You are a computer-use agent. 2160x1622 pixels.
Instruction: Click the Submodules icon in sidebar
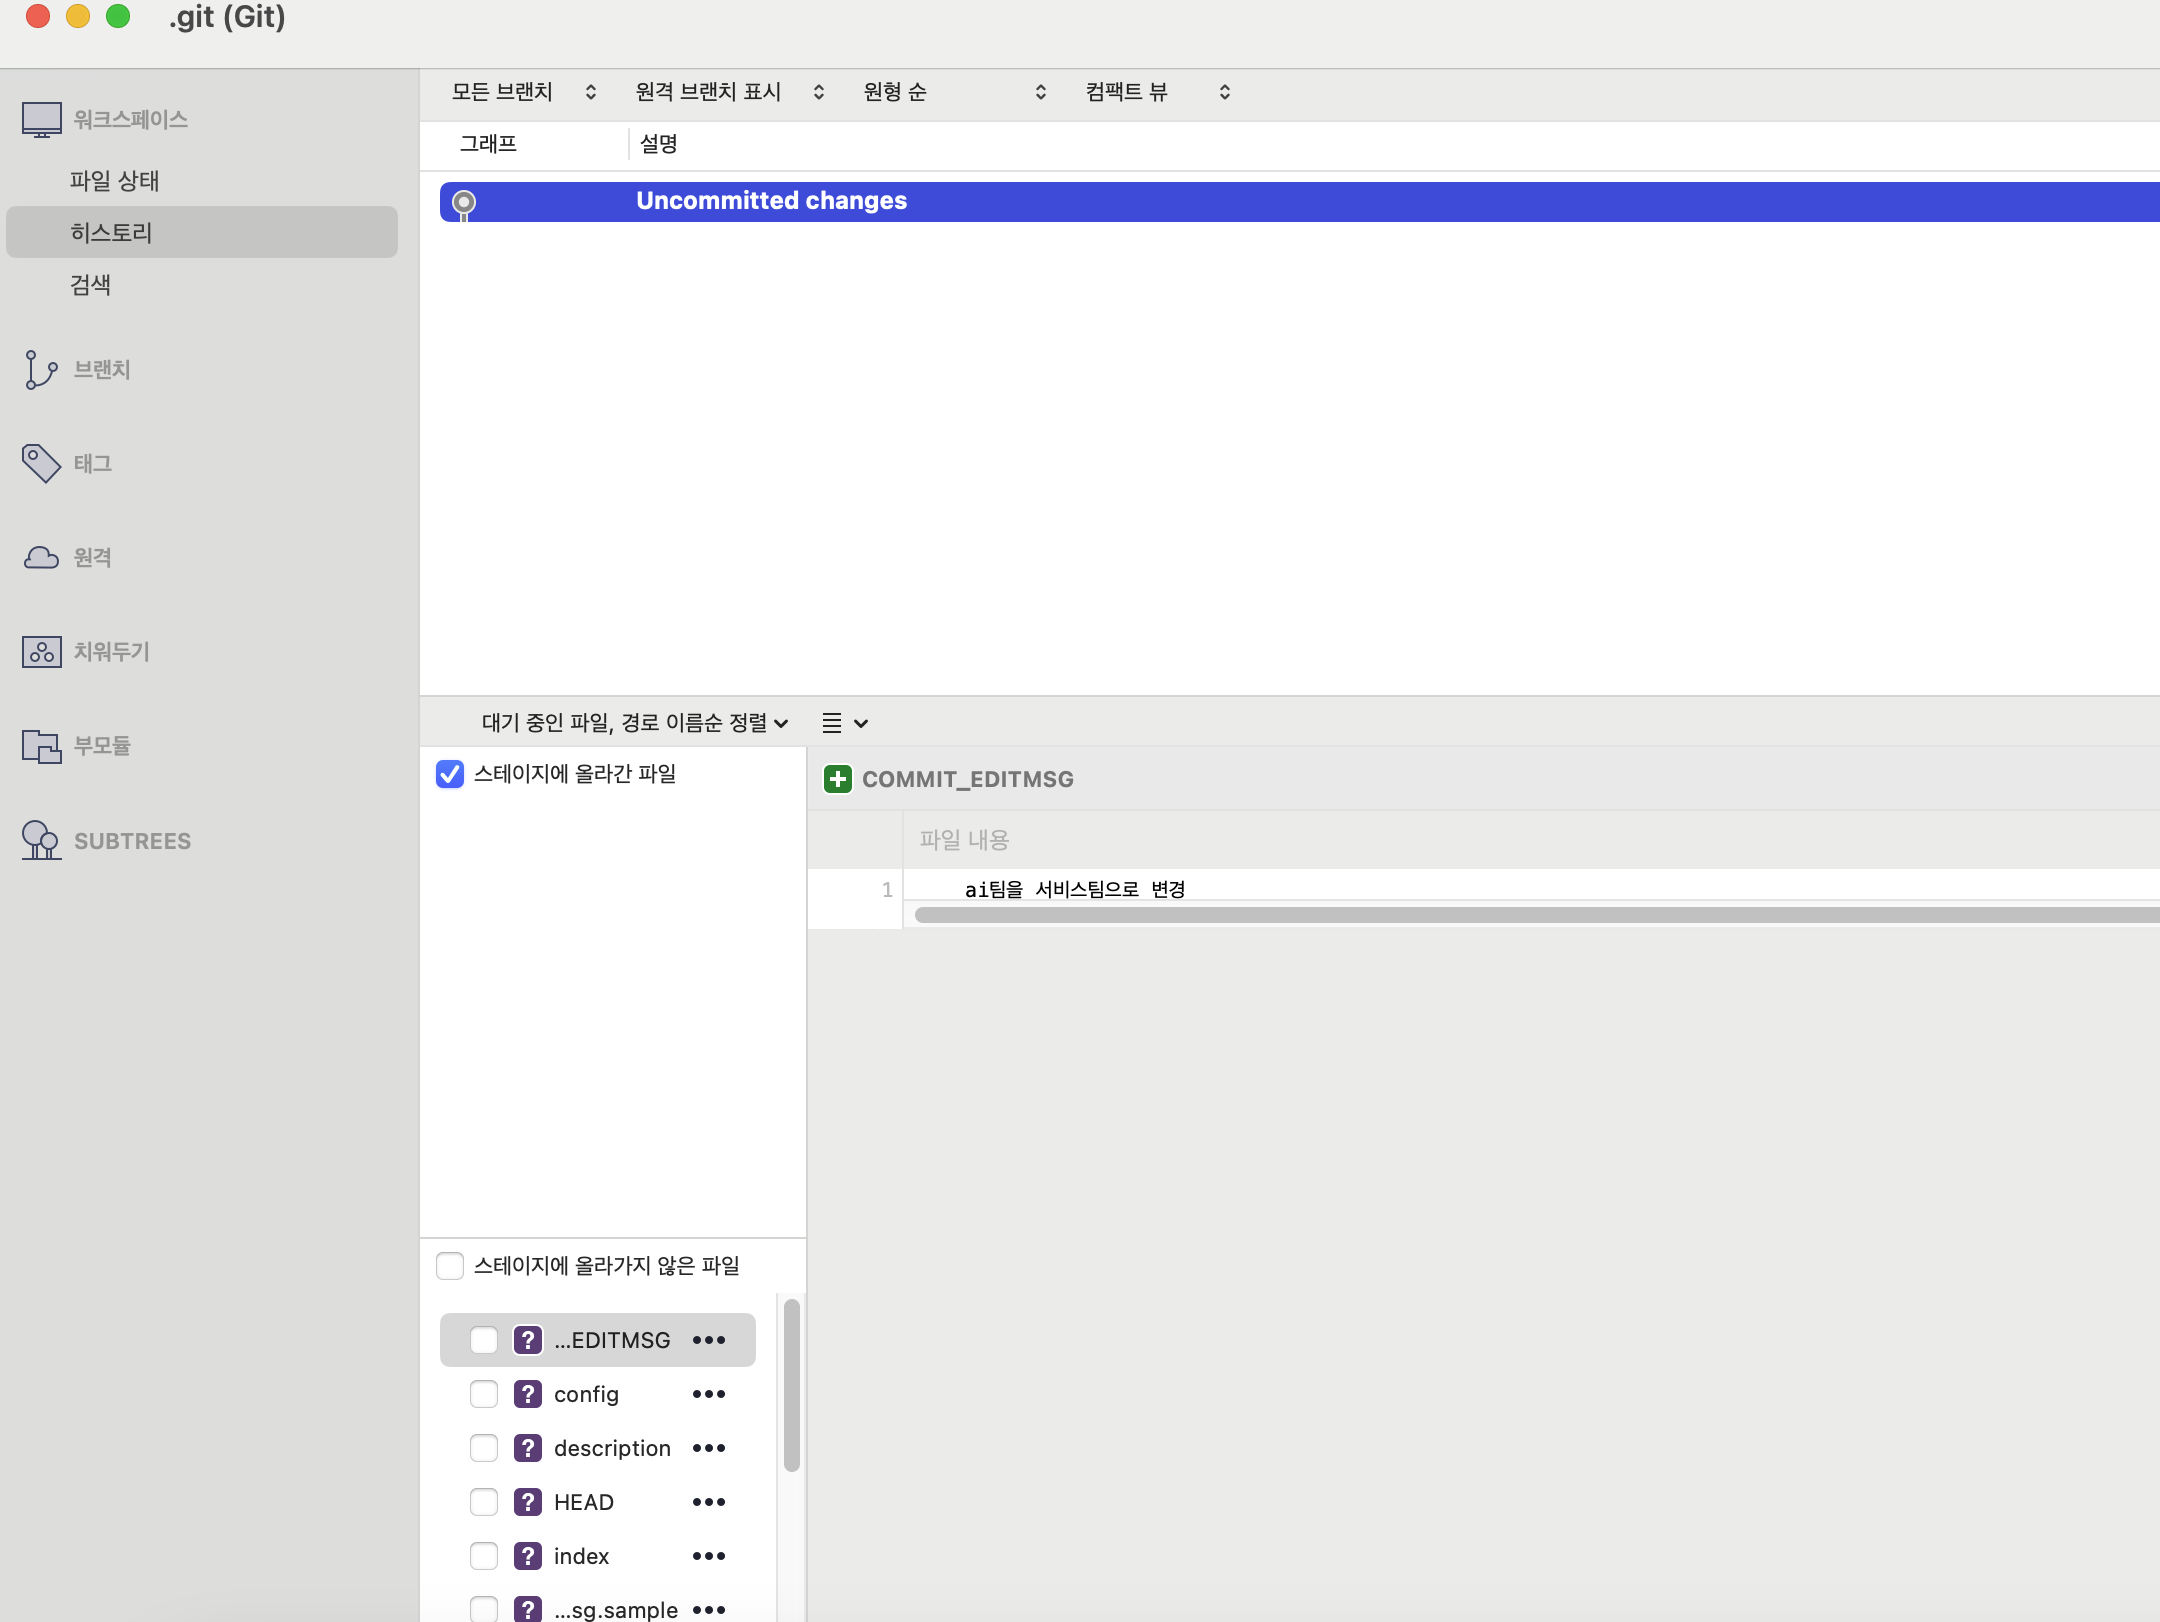pyautogui.click(x=40, y=746)
